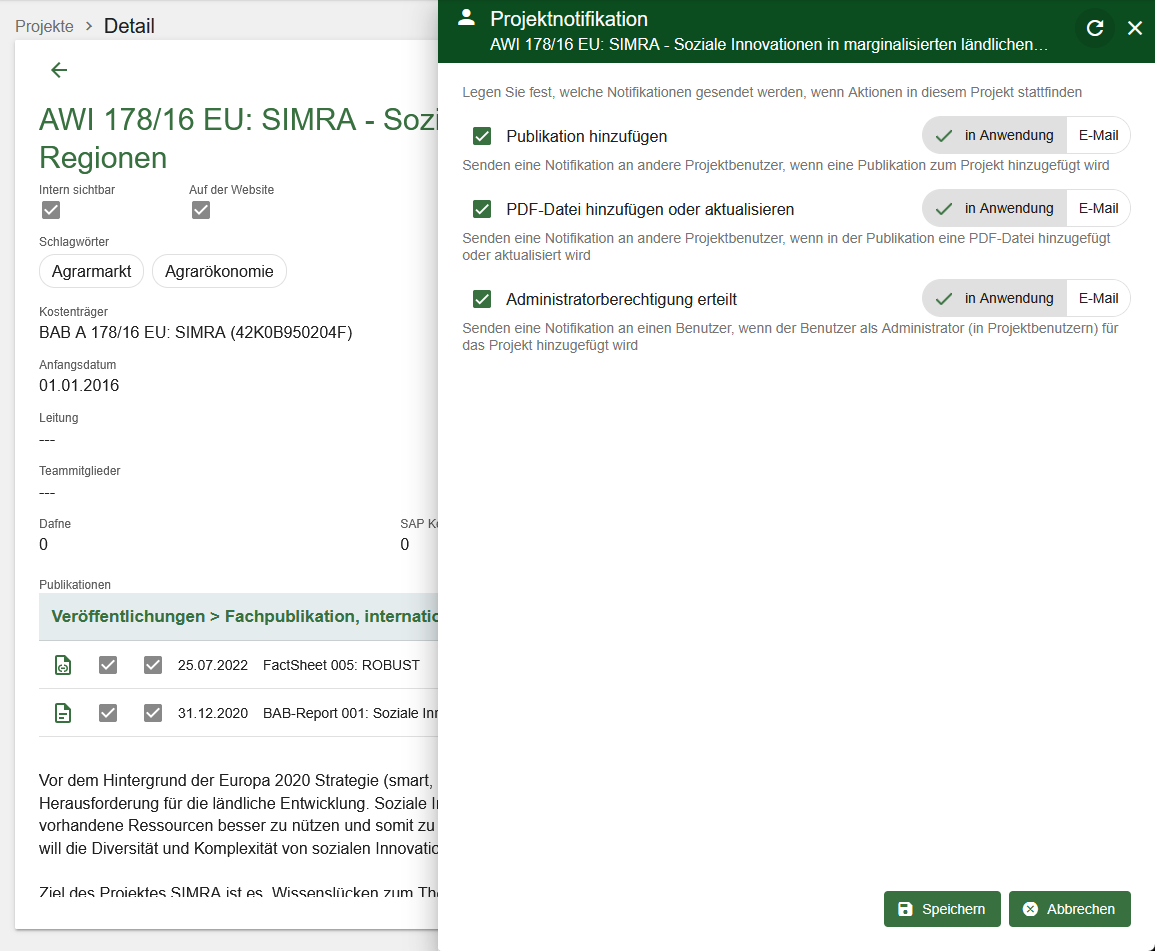Click Anfangsdatum value 01.01.2016
The height and width of the screenshot is (951, 1155).
[x=79, y=385]
